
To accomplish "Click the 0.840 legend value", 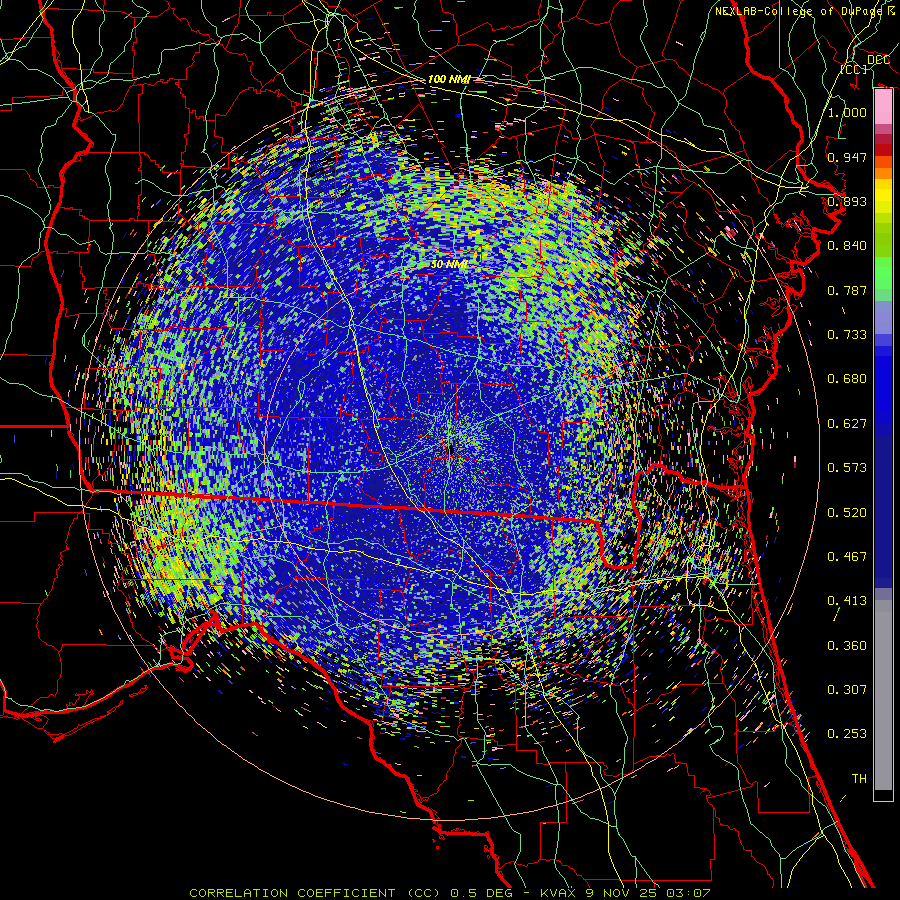I will pyautogui.click(x=847, y=246).
